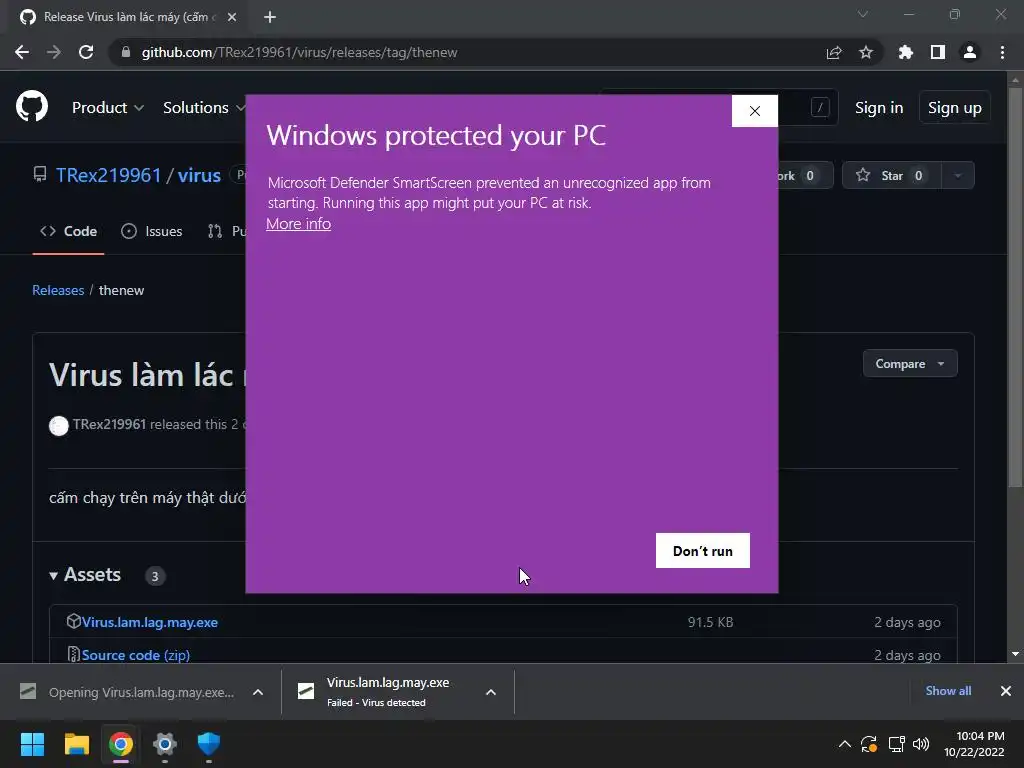
Task: Click the browser forward arrow
Action: pos(54,52)
